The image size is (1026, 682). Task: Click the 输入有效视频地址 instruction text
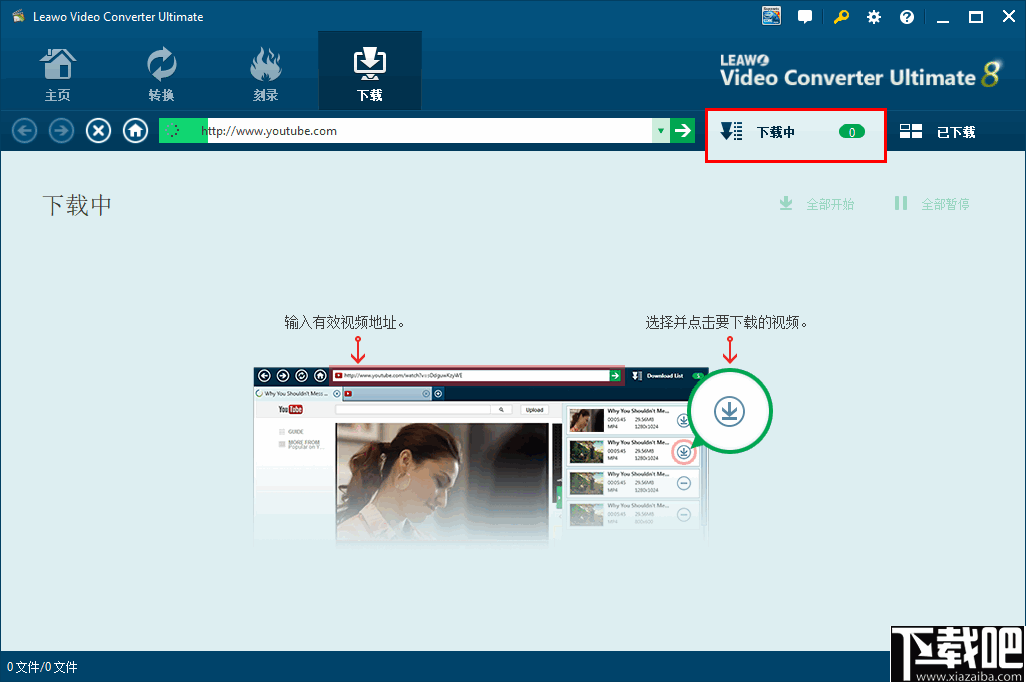point(344,322)
